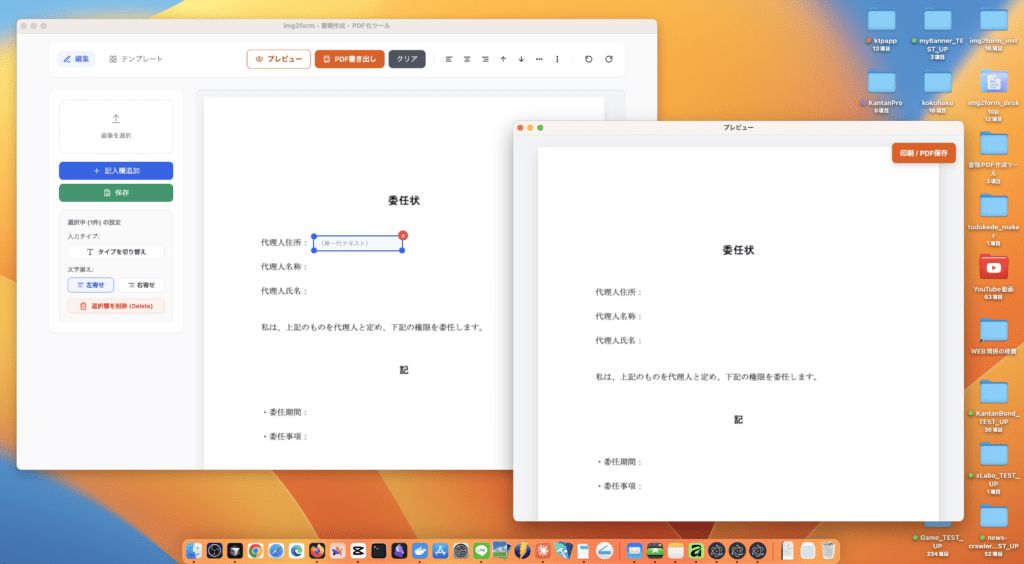Undo the last action
This screenshot has height=564, width=1024.
588,59
